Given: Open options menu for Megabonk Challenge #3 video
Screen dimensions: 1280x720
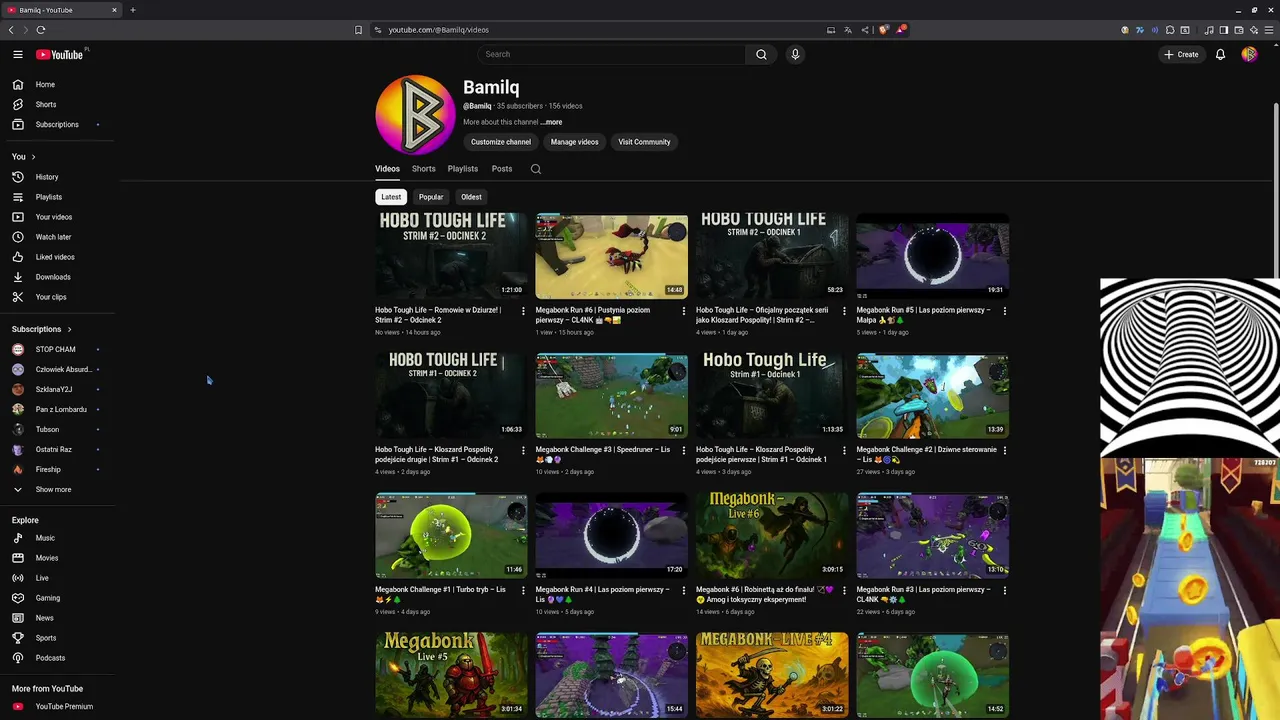Looking at the screenshot, I should click(684, 451).
